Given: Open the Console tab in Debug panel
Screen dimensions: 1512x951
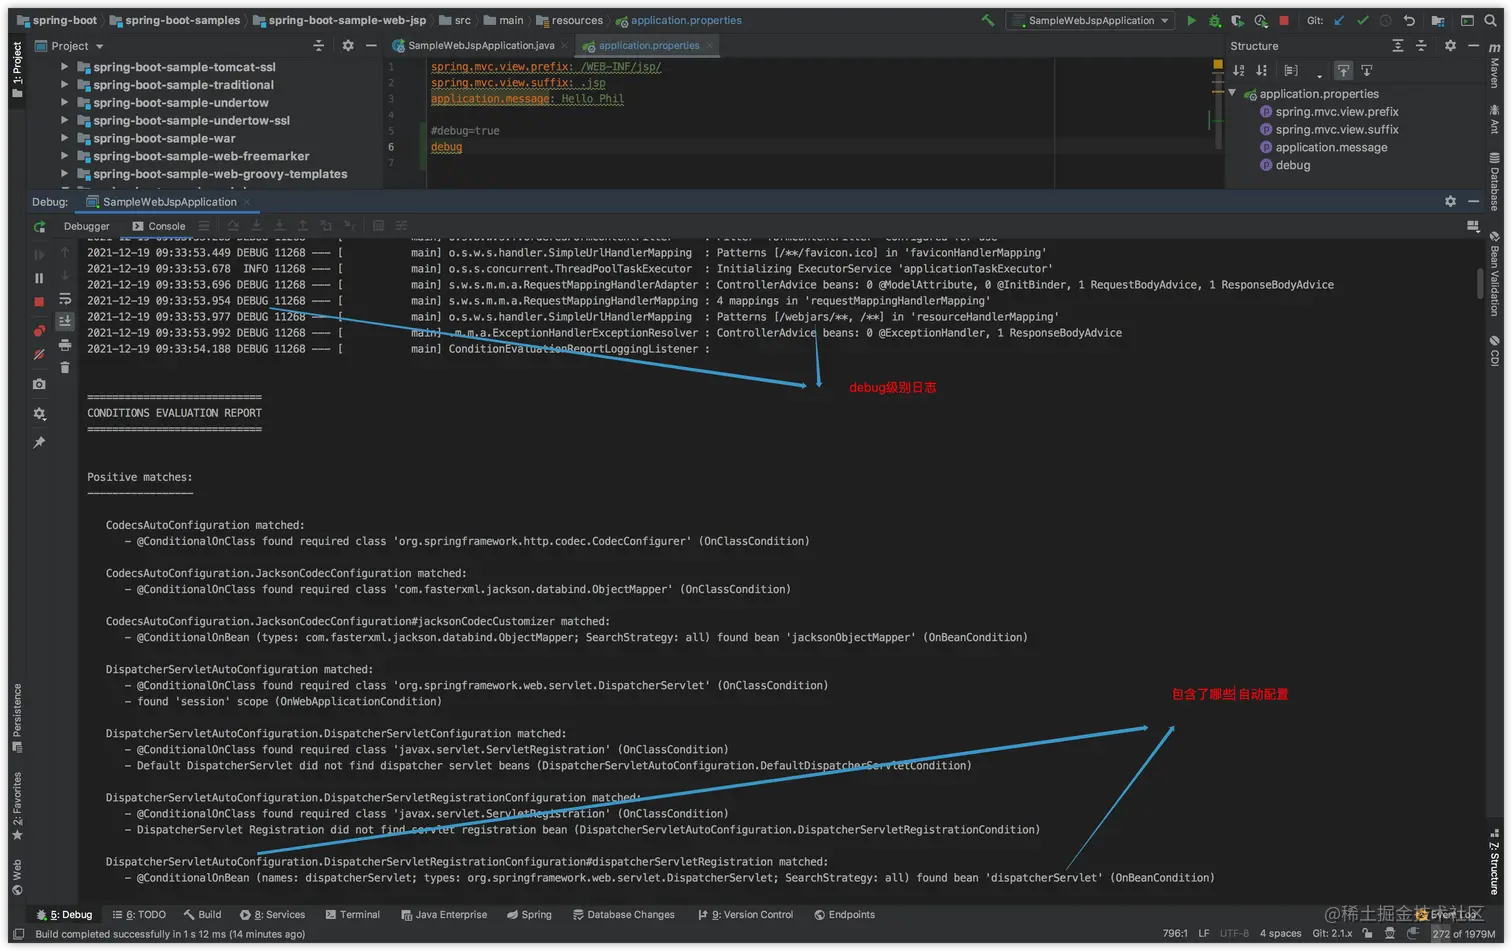Looking at the screenshot, I should 166,225.
